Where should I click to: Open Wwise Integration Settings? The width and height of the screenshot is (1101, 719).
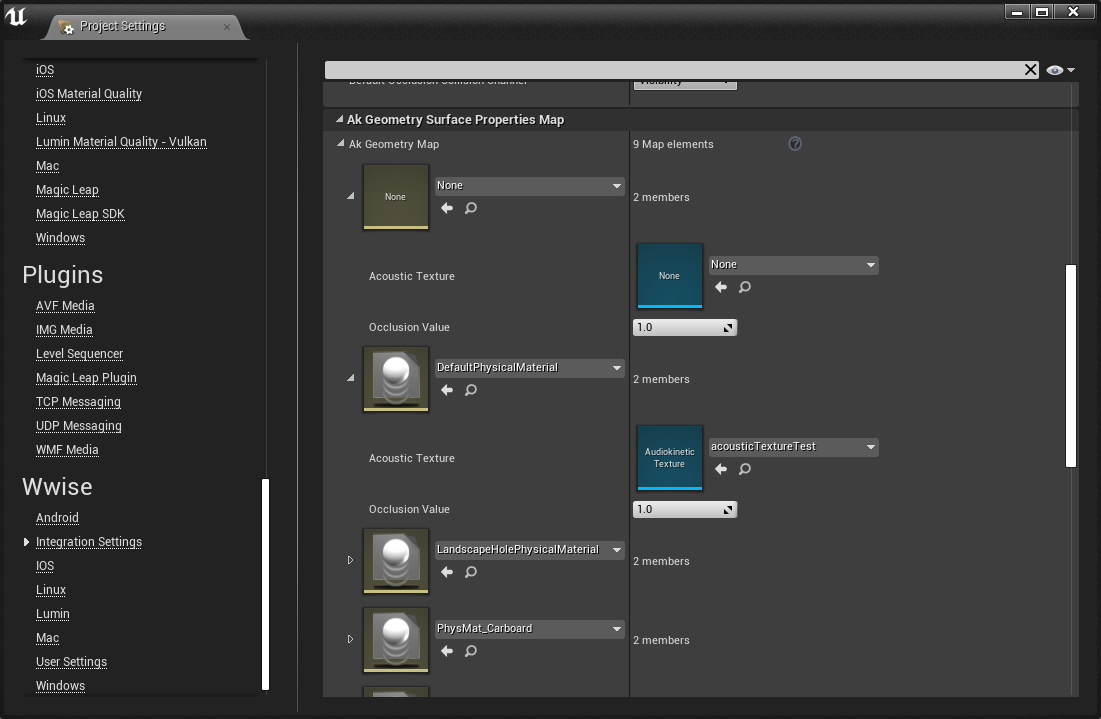88,541
